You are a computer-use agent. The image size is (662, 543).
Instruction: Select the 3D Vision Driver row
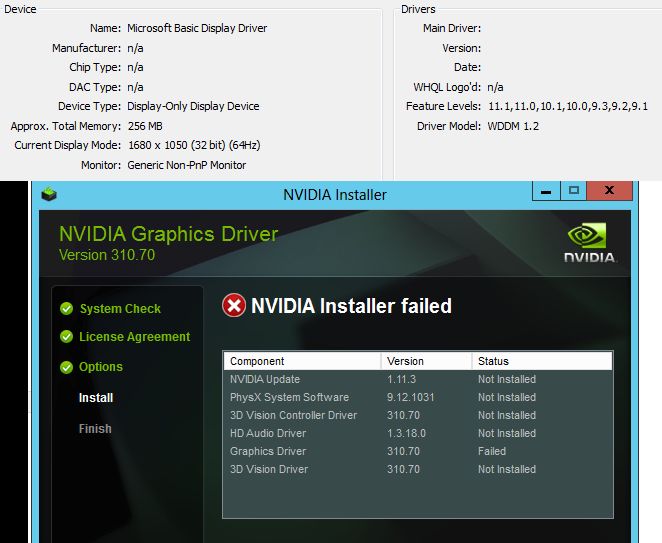coord(418,469)
